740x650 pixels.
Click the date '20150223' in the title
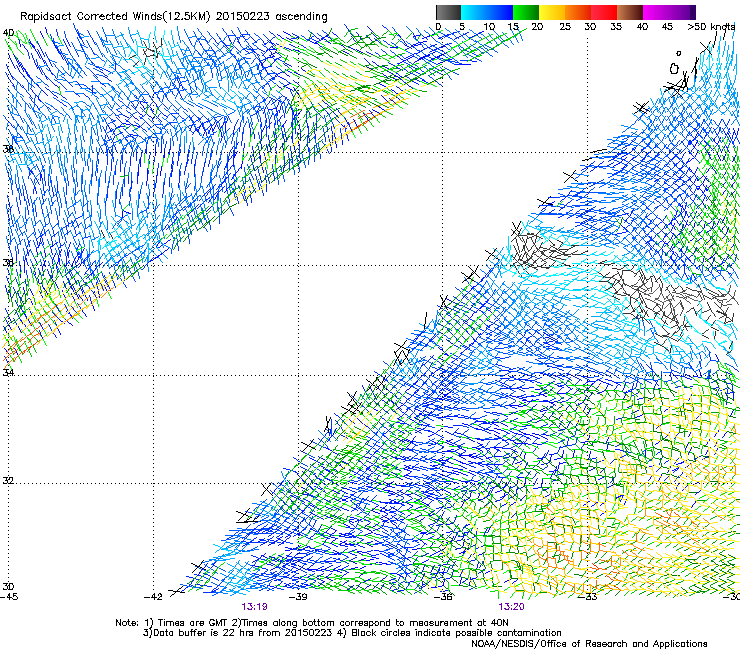(x=242, y=16)
